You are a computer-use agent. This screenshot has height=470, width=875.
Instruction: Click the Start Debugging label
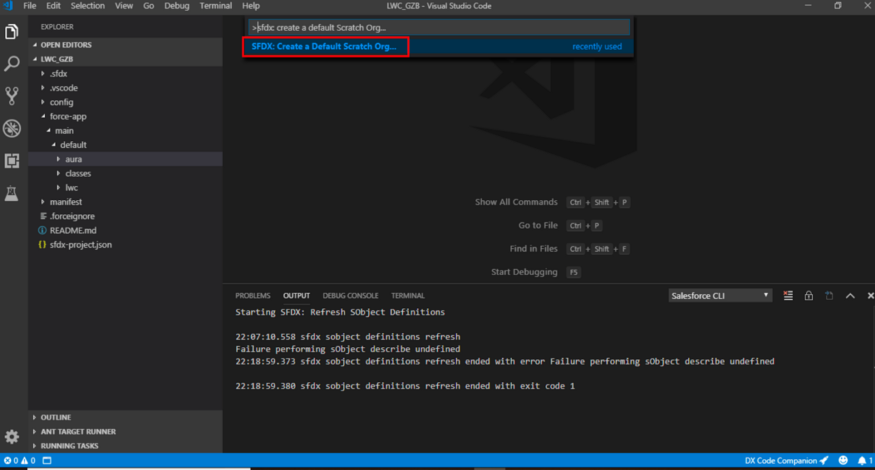point(524,272)
